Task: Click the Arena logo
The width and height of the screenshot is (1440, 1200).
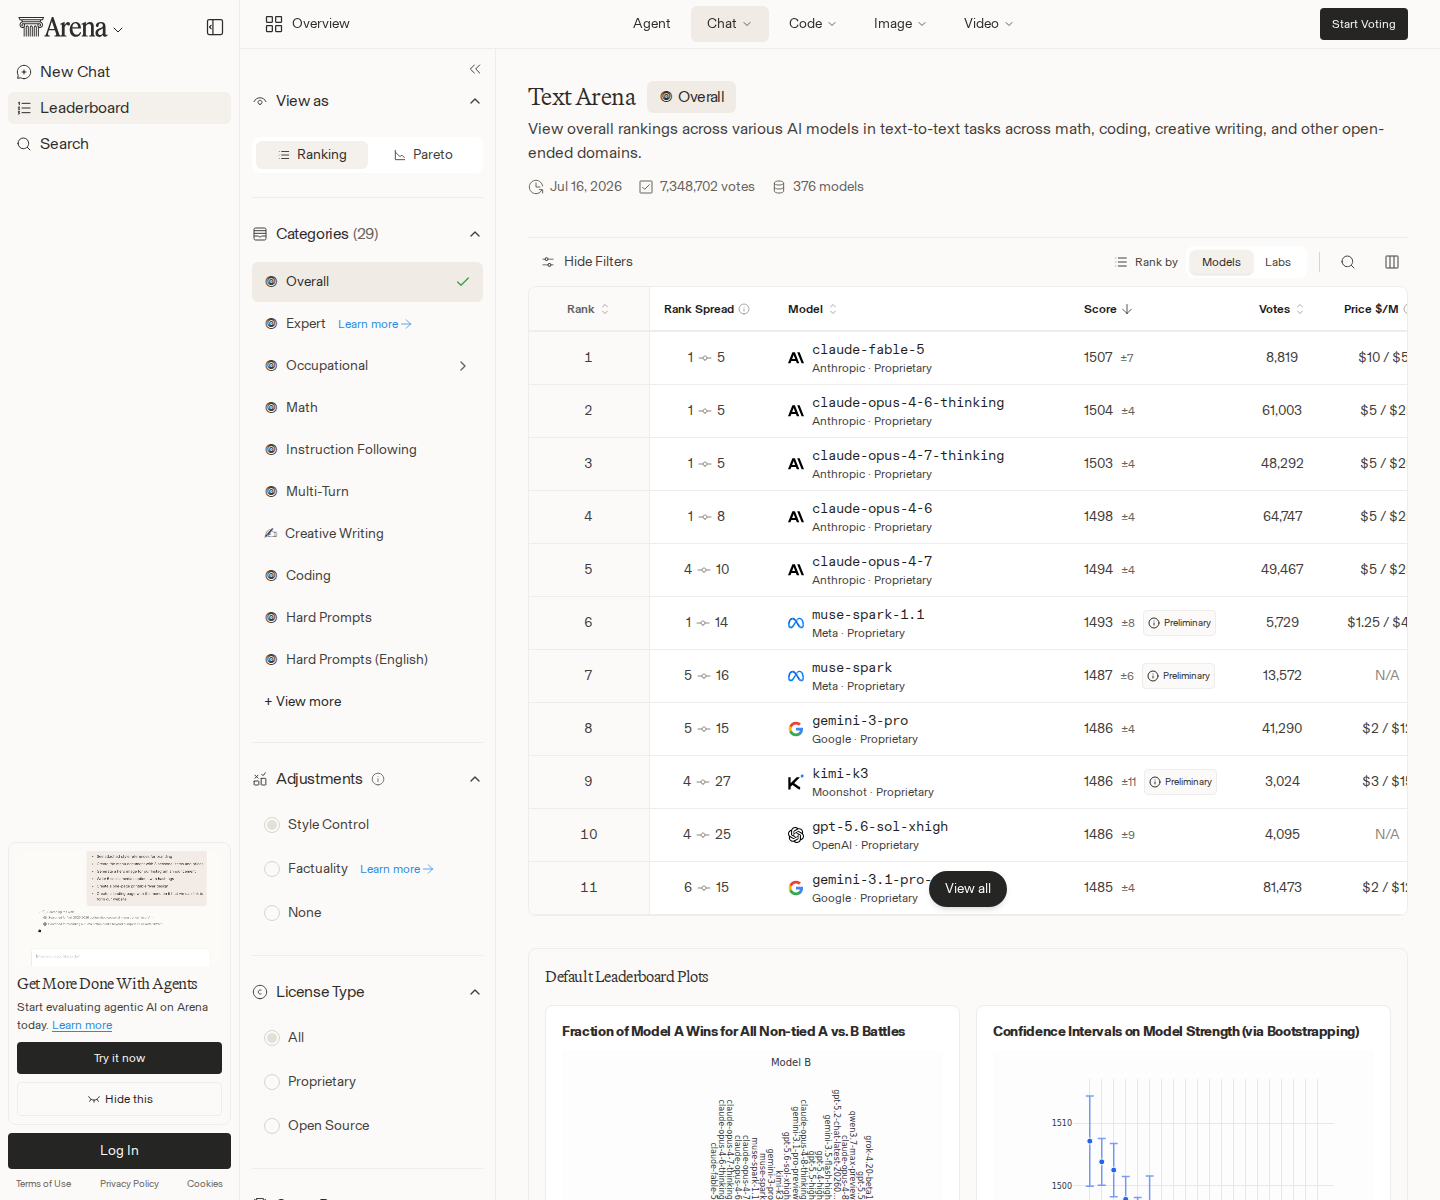Action: 63,27
